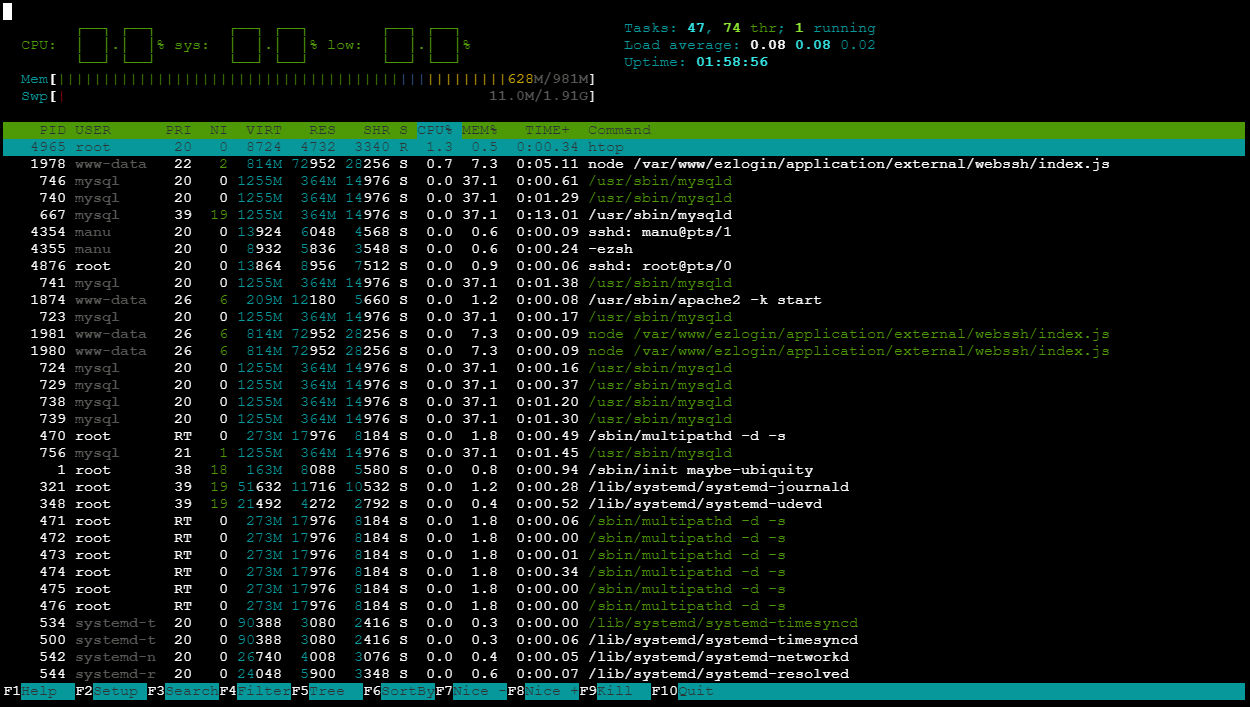Select the -ezsh process row
Viewport: 1250px width, 707px height.
[624, 249]
